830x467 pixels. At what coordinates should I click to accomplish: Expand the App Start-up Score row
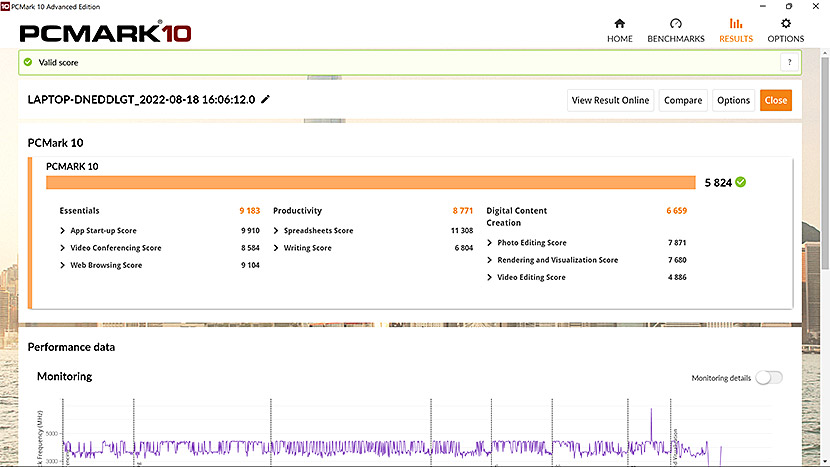click(x=64, y=230)
